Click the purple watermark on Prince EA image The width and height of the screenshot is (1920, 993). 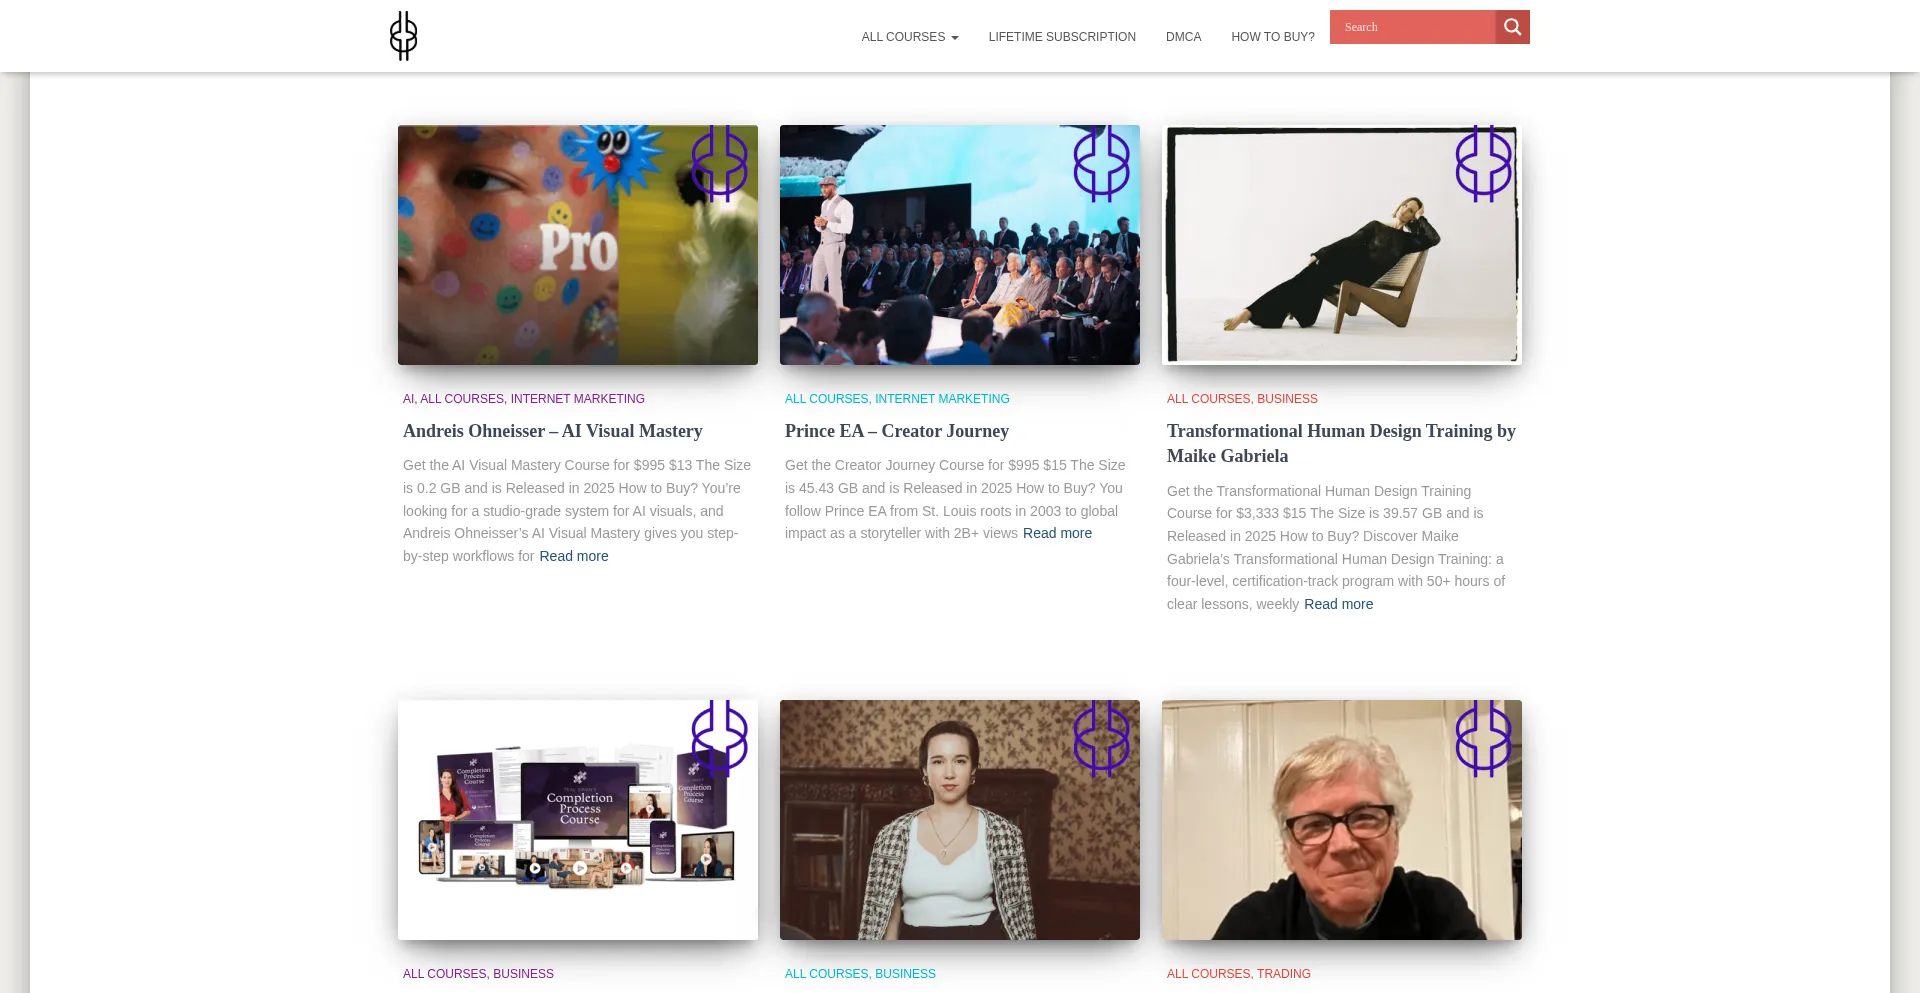(1101, 163)
